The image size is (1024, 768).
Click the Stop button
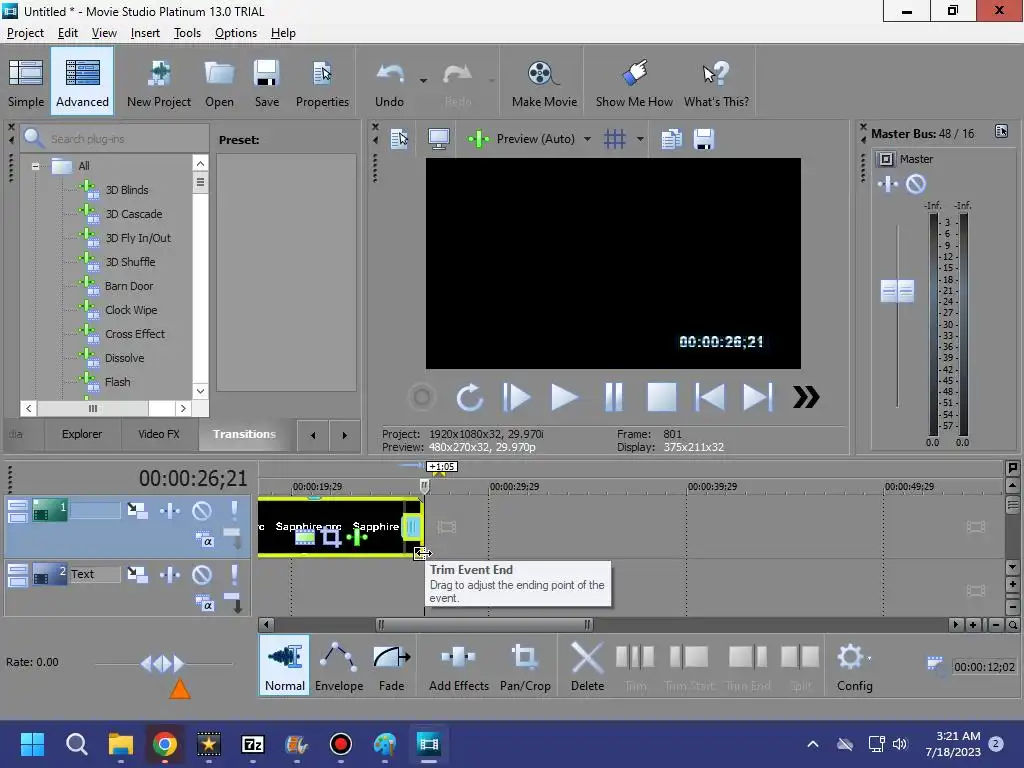coord(662,397)
